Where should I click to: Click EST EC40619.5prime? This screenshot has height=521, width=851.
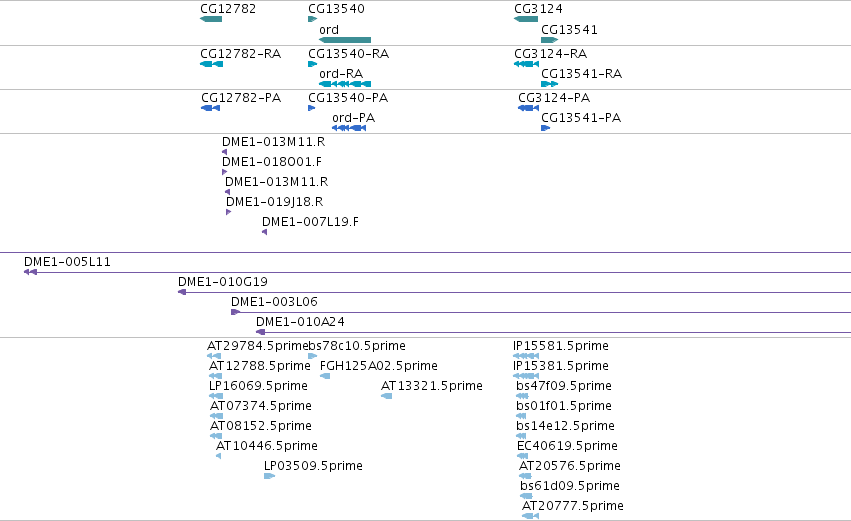pyautogui.click(x=523, y=456)
